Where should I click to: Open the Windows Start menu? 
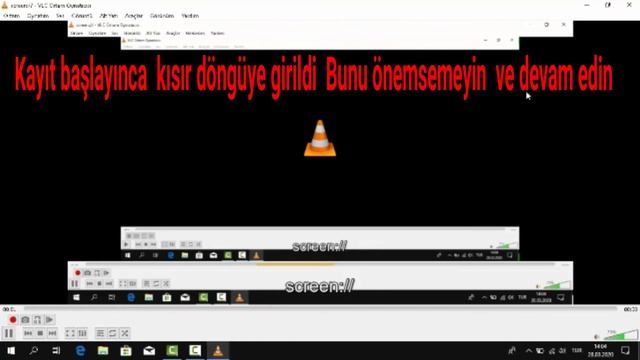tap(11, 351)
